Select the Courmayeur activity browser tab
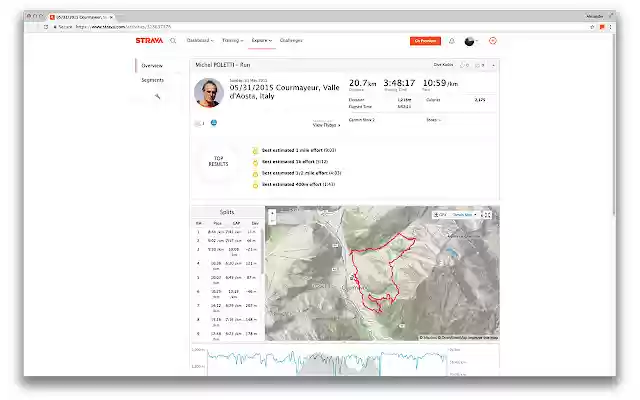 tap(81, 17)
